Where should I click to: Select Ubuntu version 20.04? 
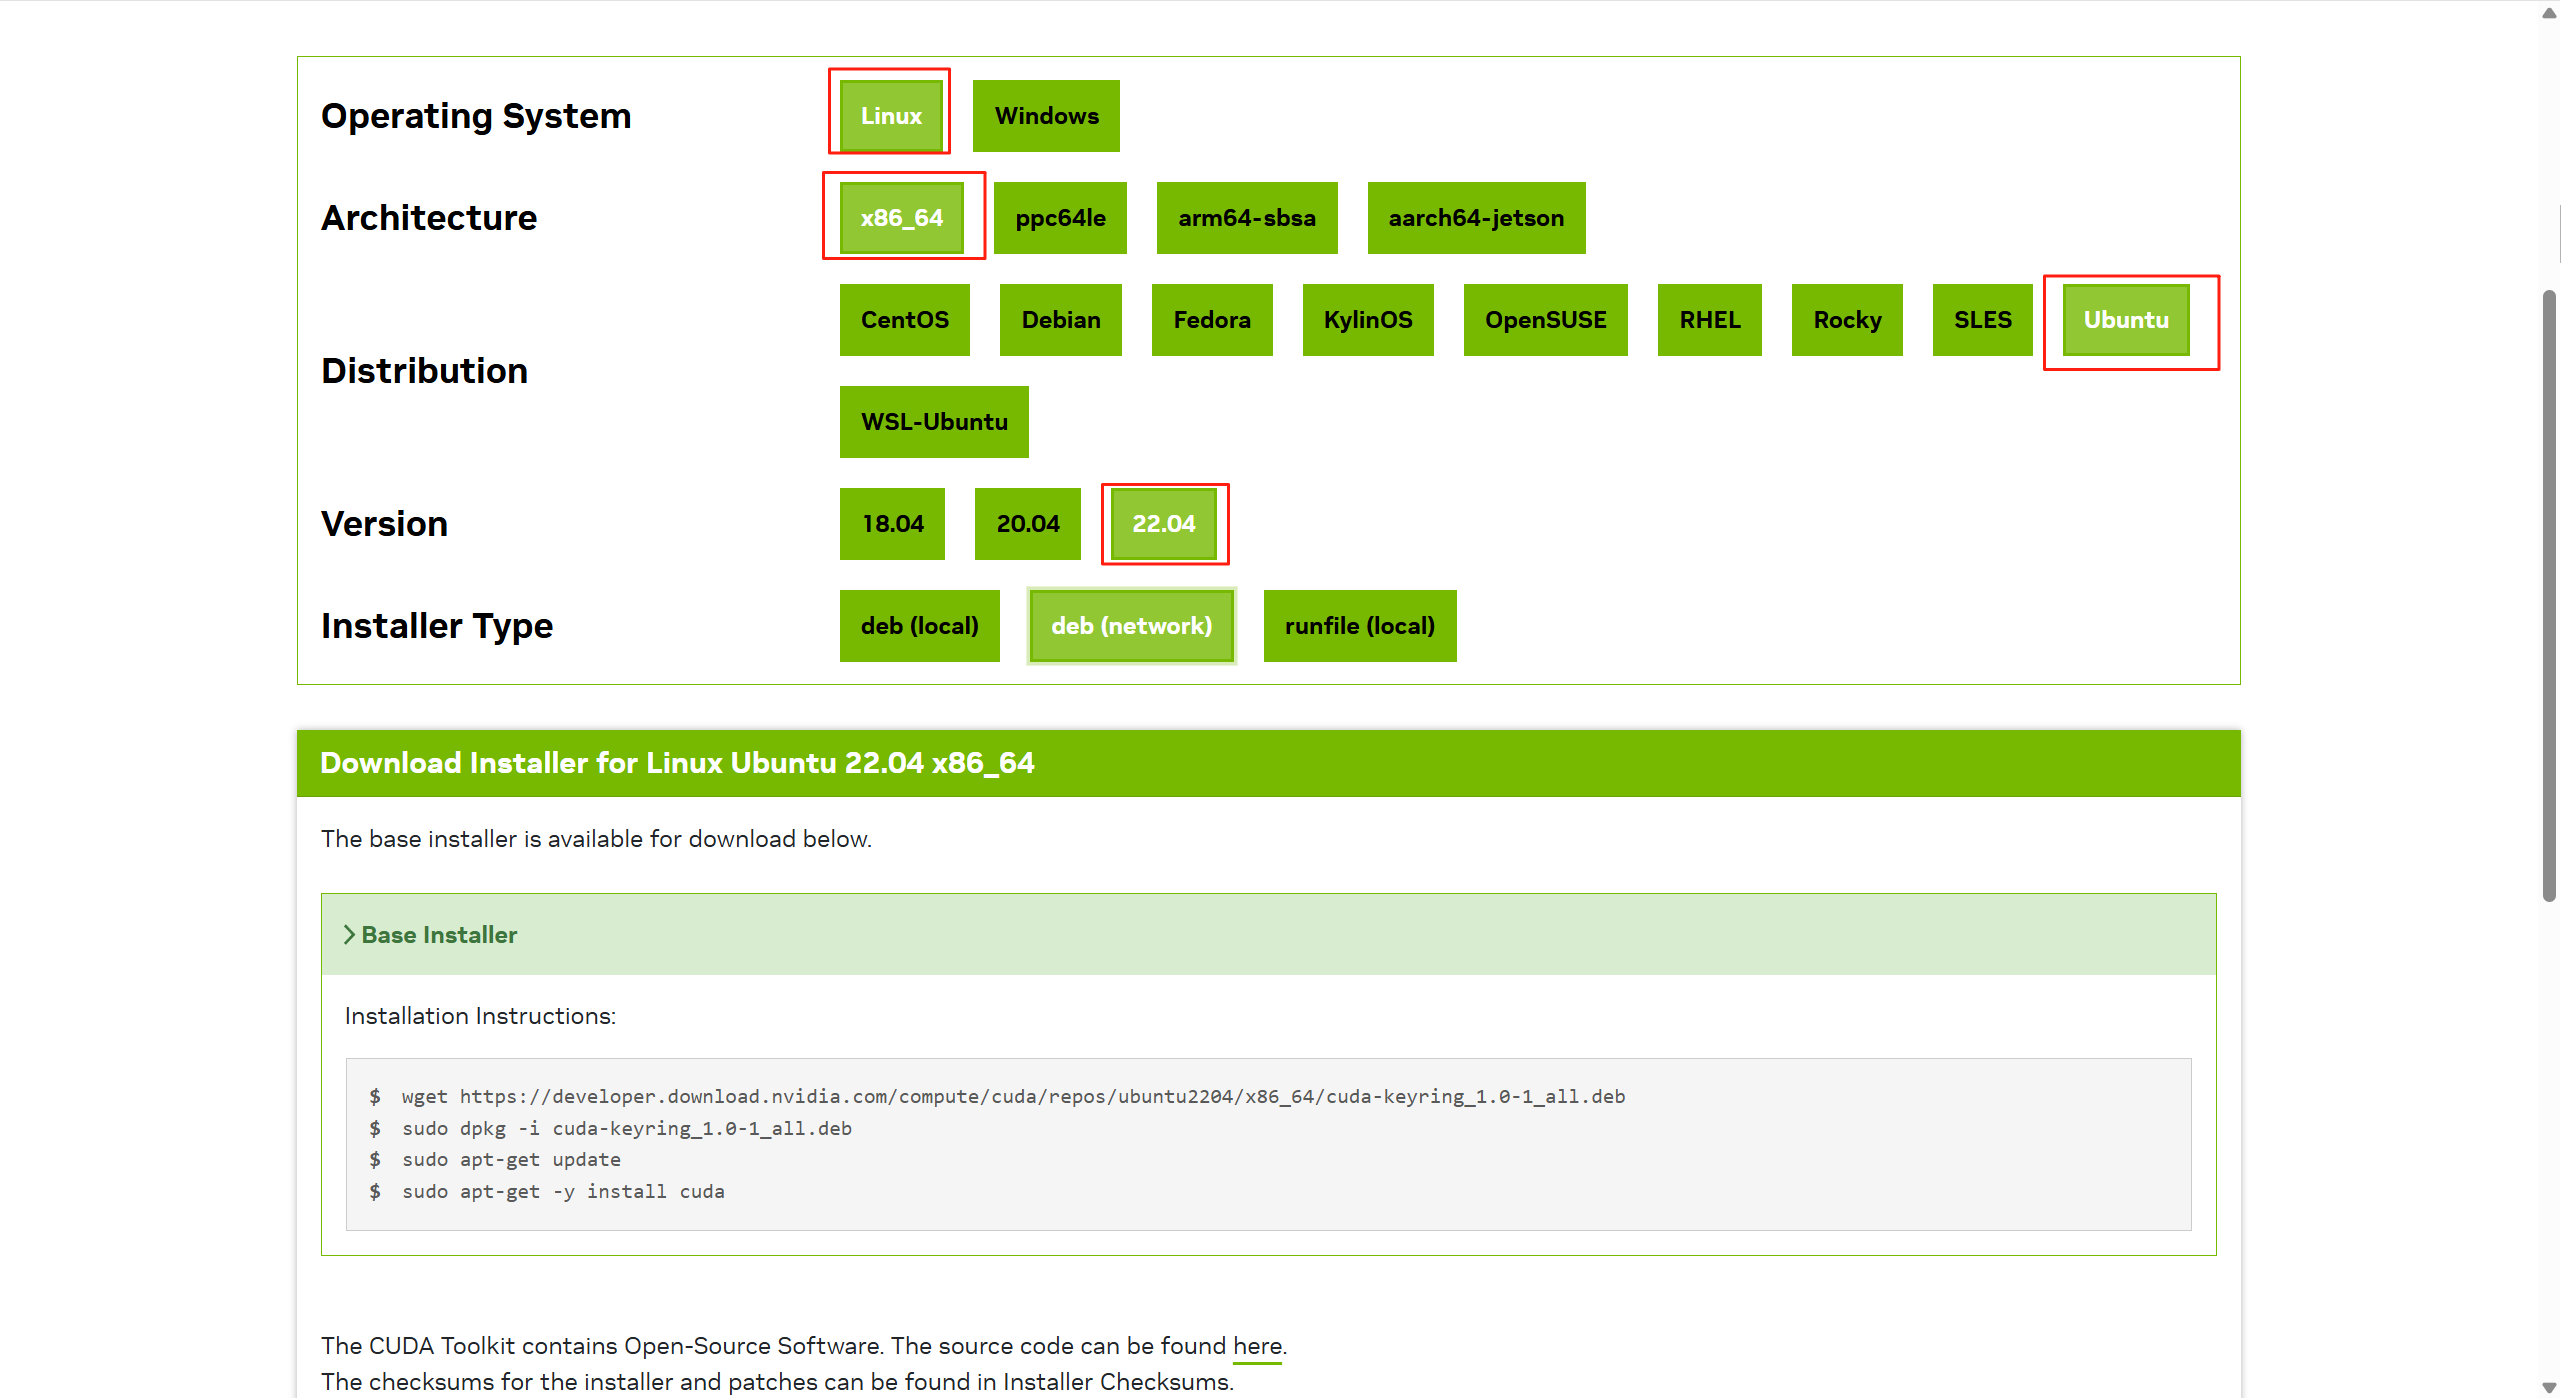pyautogui.click(x=1027, y=524)
